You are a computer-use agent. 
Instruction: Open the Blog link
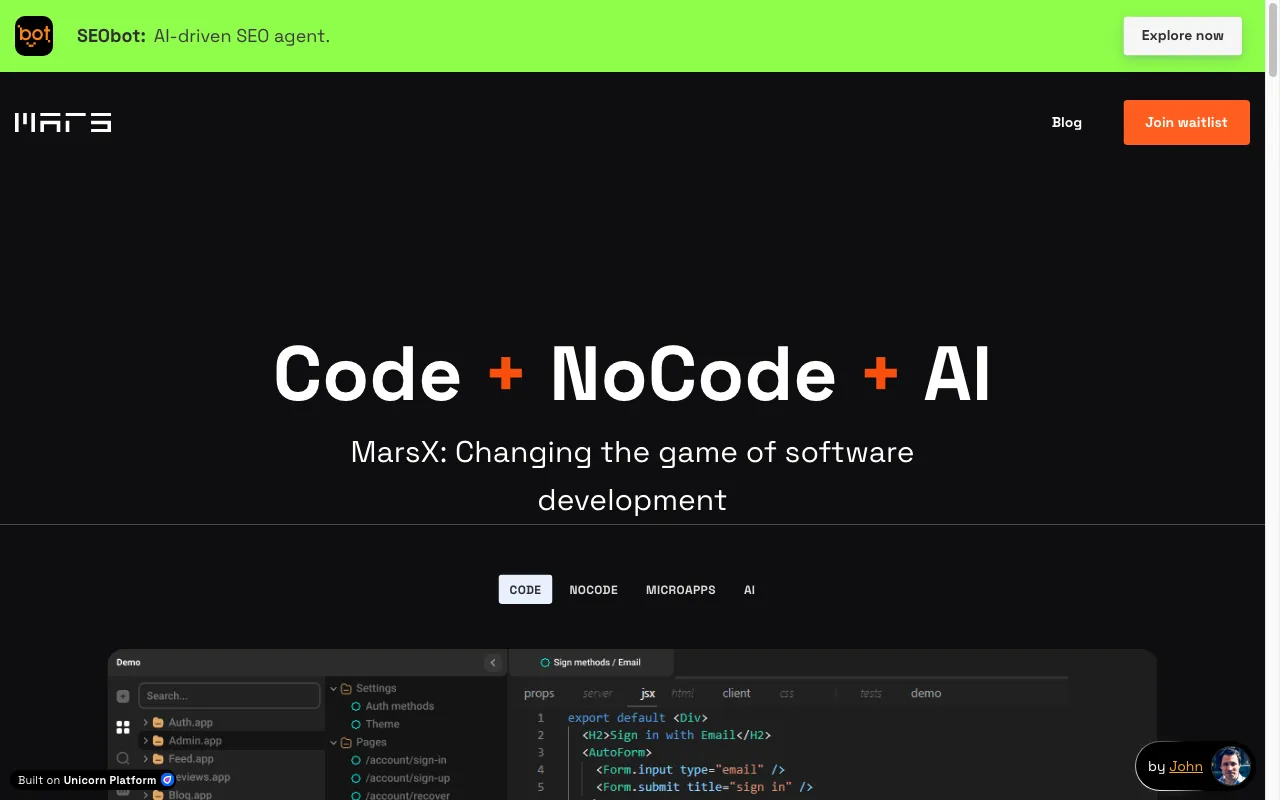[1067, 122]
